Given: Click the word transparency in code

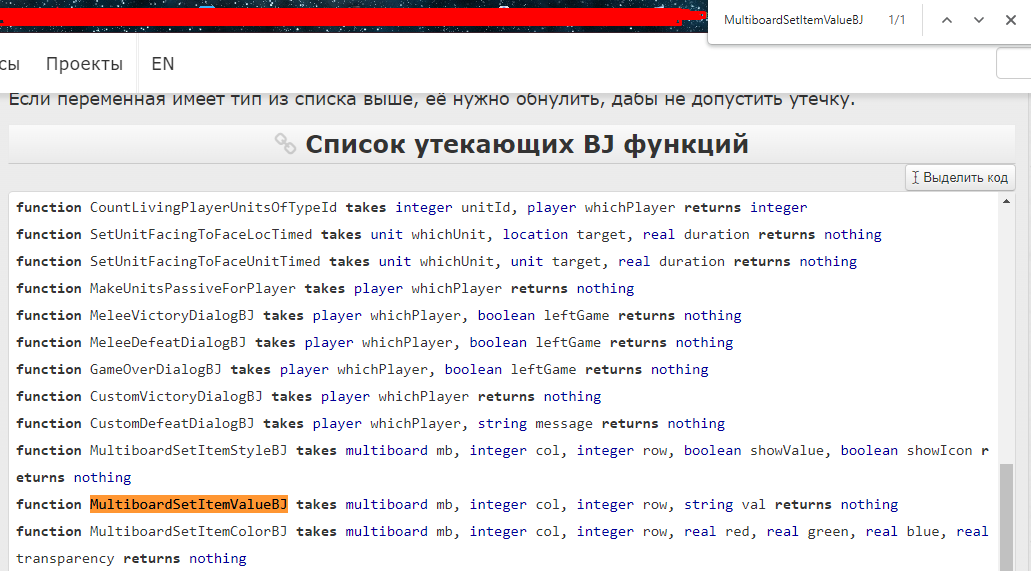Looking at the screenshot, I should [65, 559].
